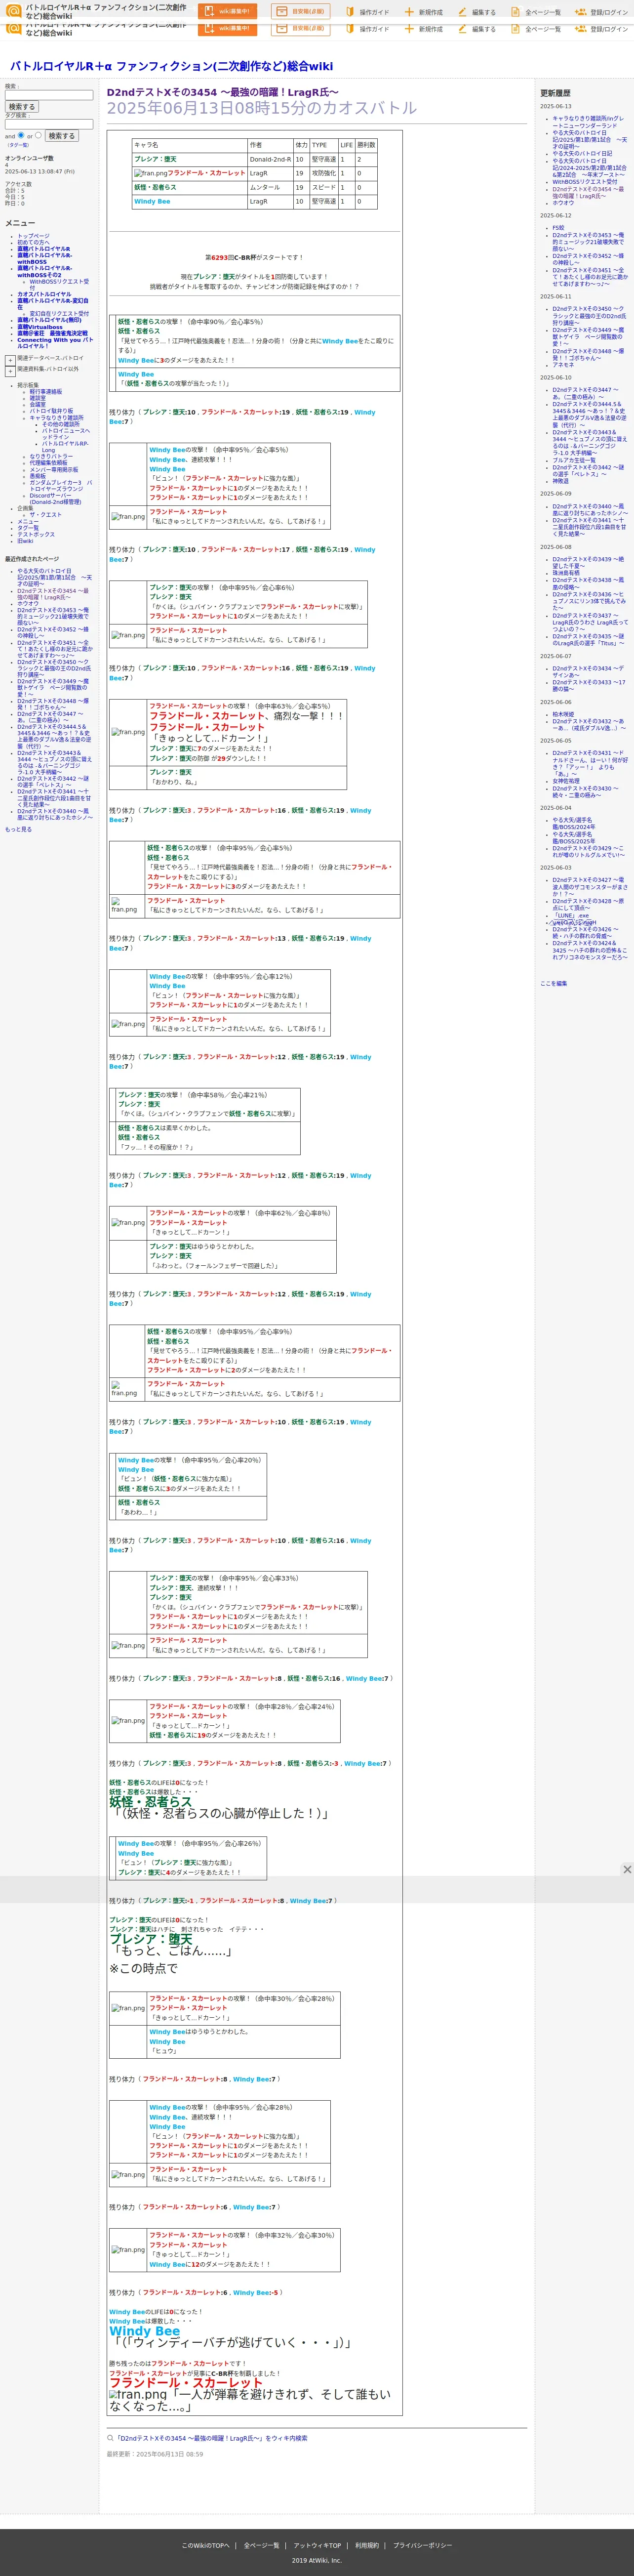The width and height of the screenshot is (634, 2576).
Task: Open the 雑談室 board link
Action: [38, 398]
